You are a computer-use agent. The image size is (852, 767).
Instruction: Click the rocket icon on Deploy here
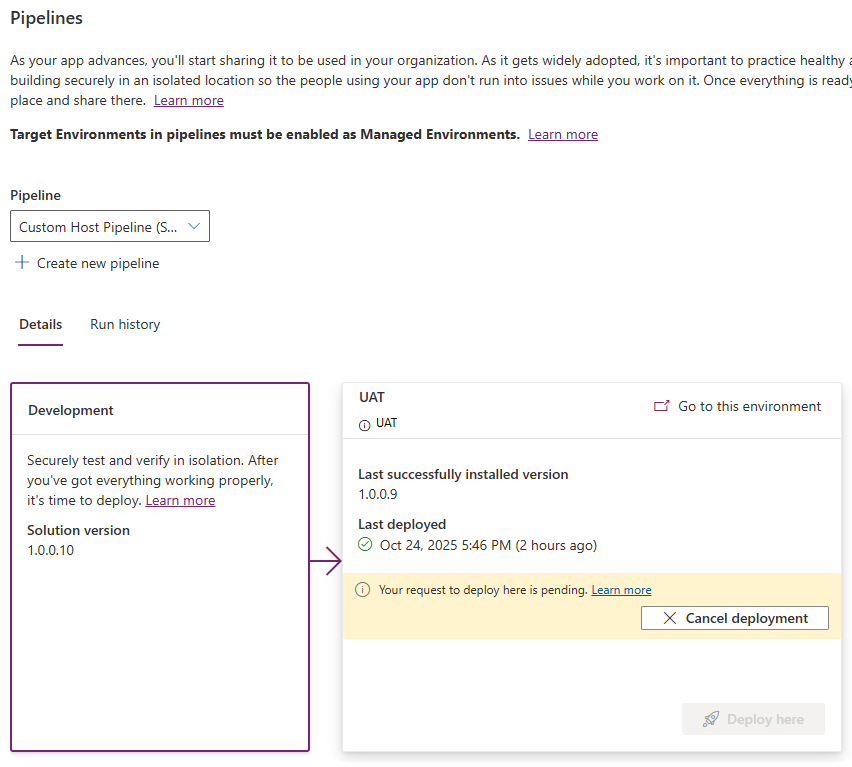click(x=711, y=719)
